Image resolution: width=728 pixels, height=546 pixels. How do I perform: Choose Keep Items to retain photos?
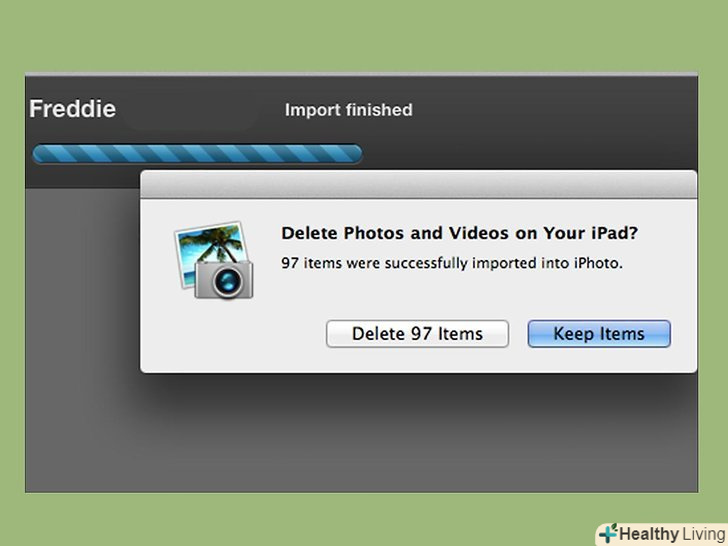coord(598,334)
